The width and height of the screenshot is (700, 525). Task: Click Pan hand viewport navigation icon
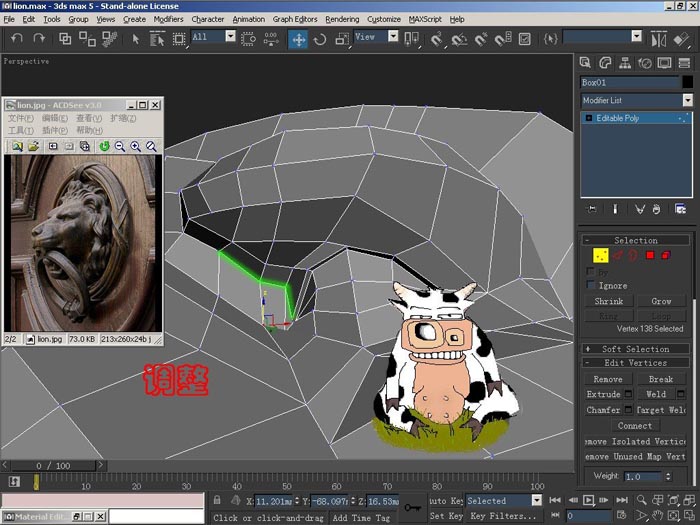[x=658, y=516]
